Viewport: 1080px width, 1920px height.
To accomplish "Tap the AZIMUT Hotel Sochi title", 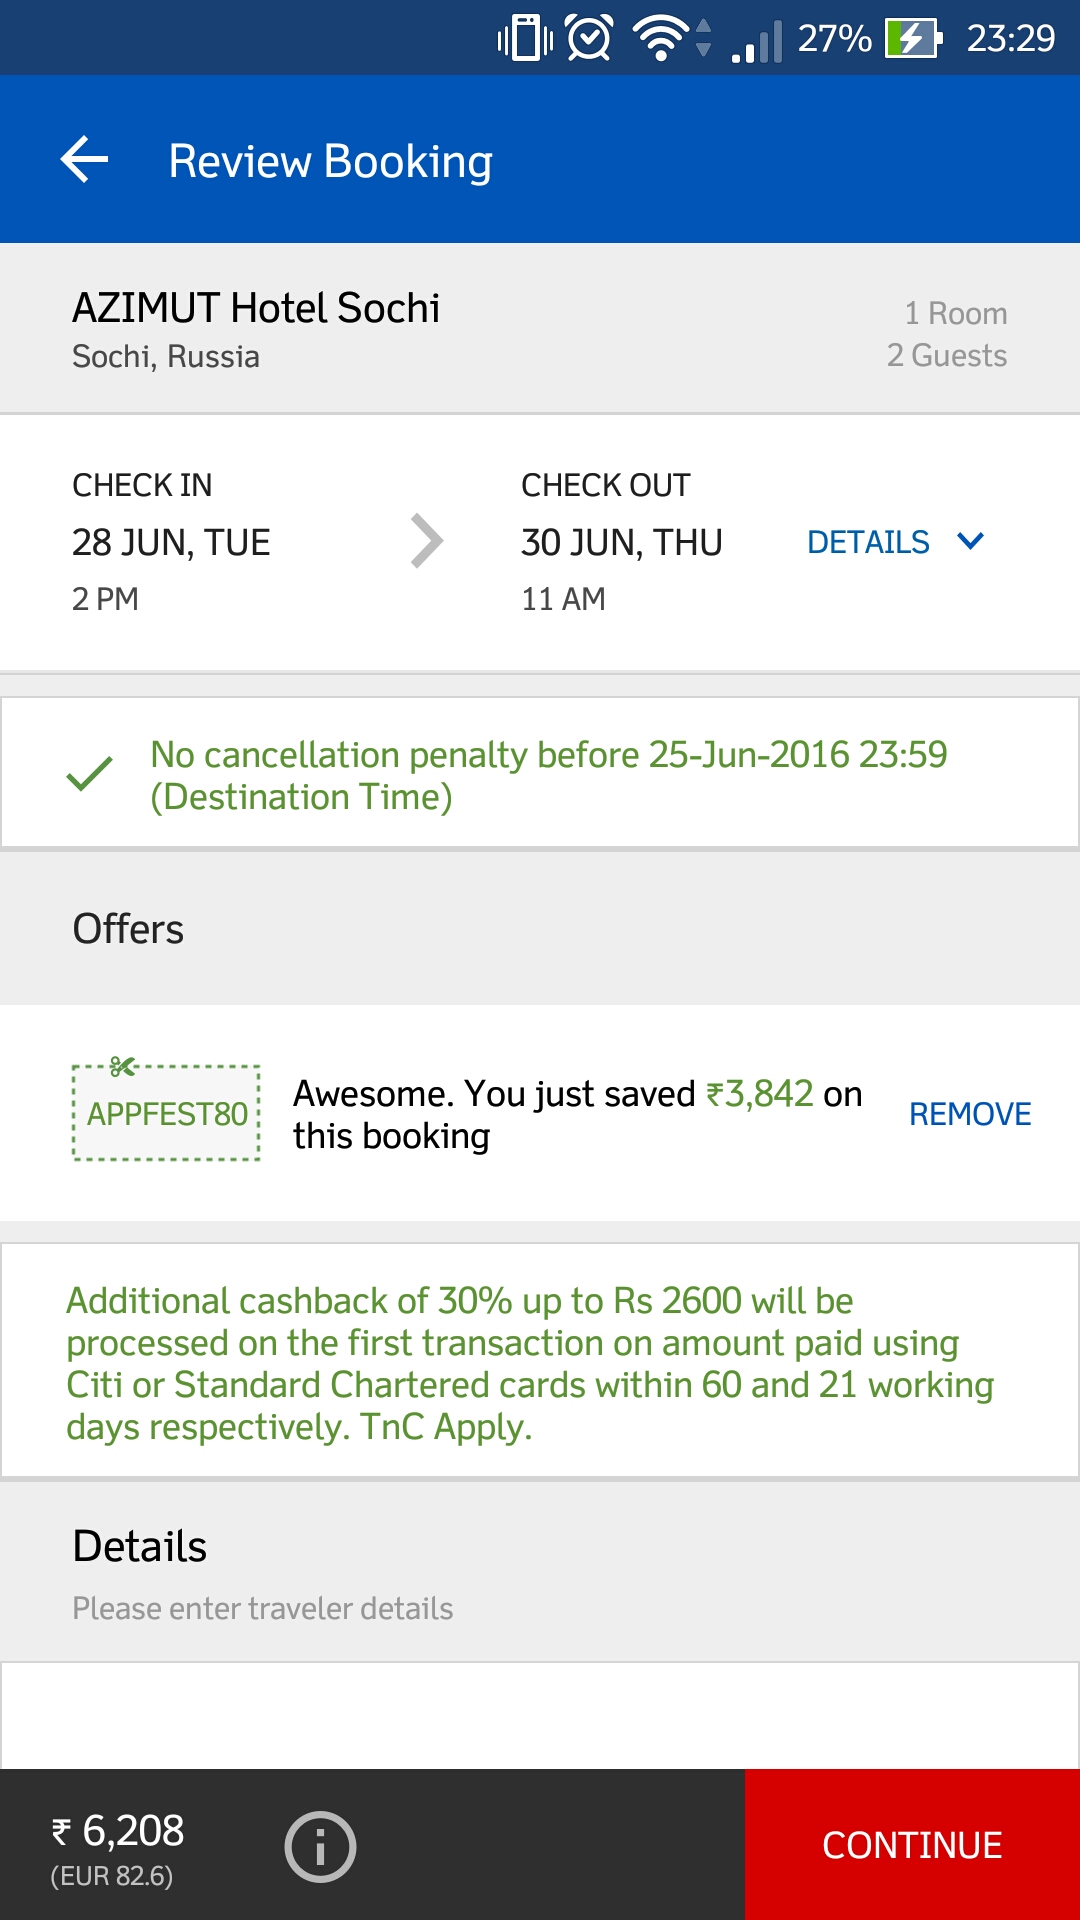I will pyautogui.click(x=256, y=308).
